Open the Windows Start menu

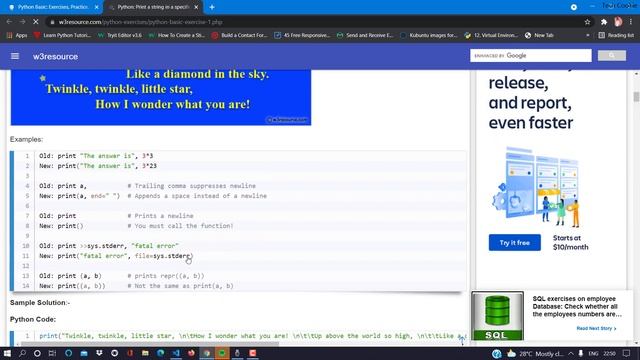[x=7, y=353]
